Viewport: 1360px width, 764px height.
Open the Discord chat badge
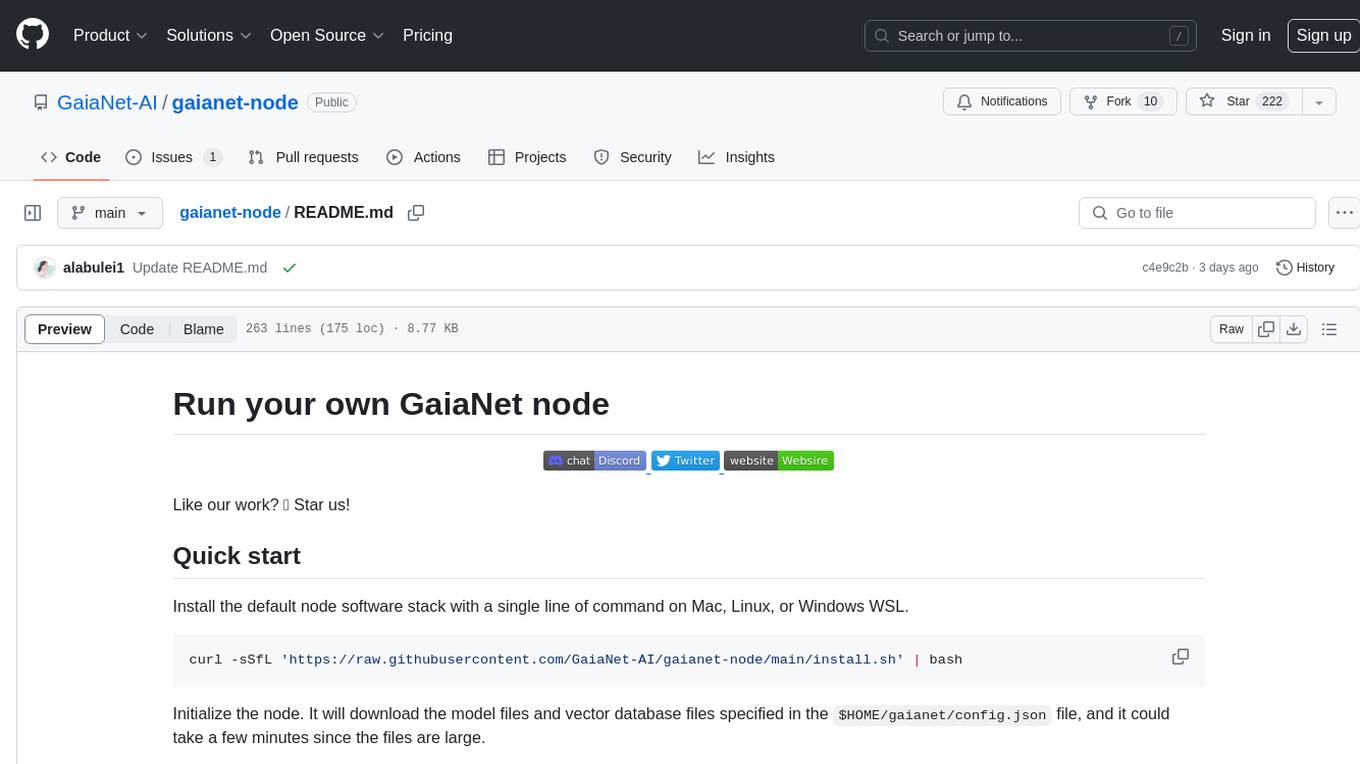(594, 461)
